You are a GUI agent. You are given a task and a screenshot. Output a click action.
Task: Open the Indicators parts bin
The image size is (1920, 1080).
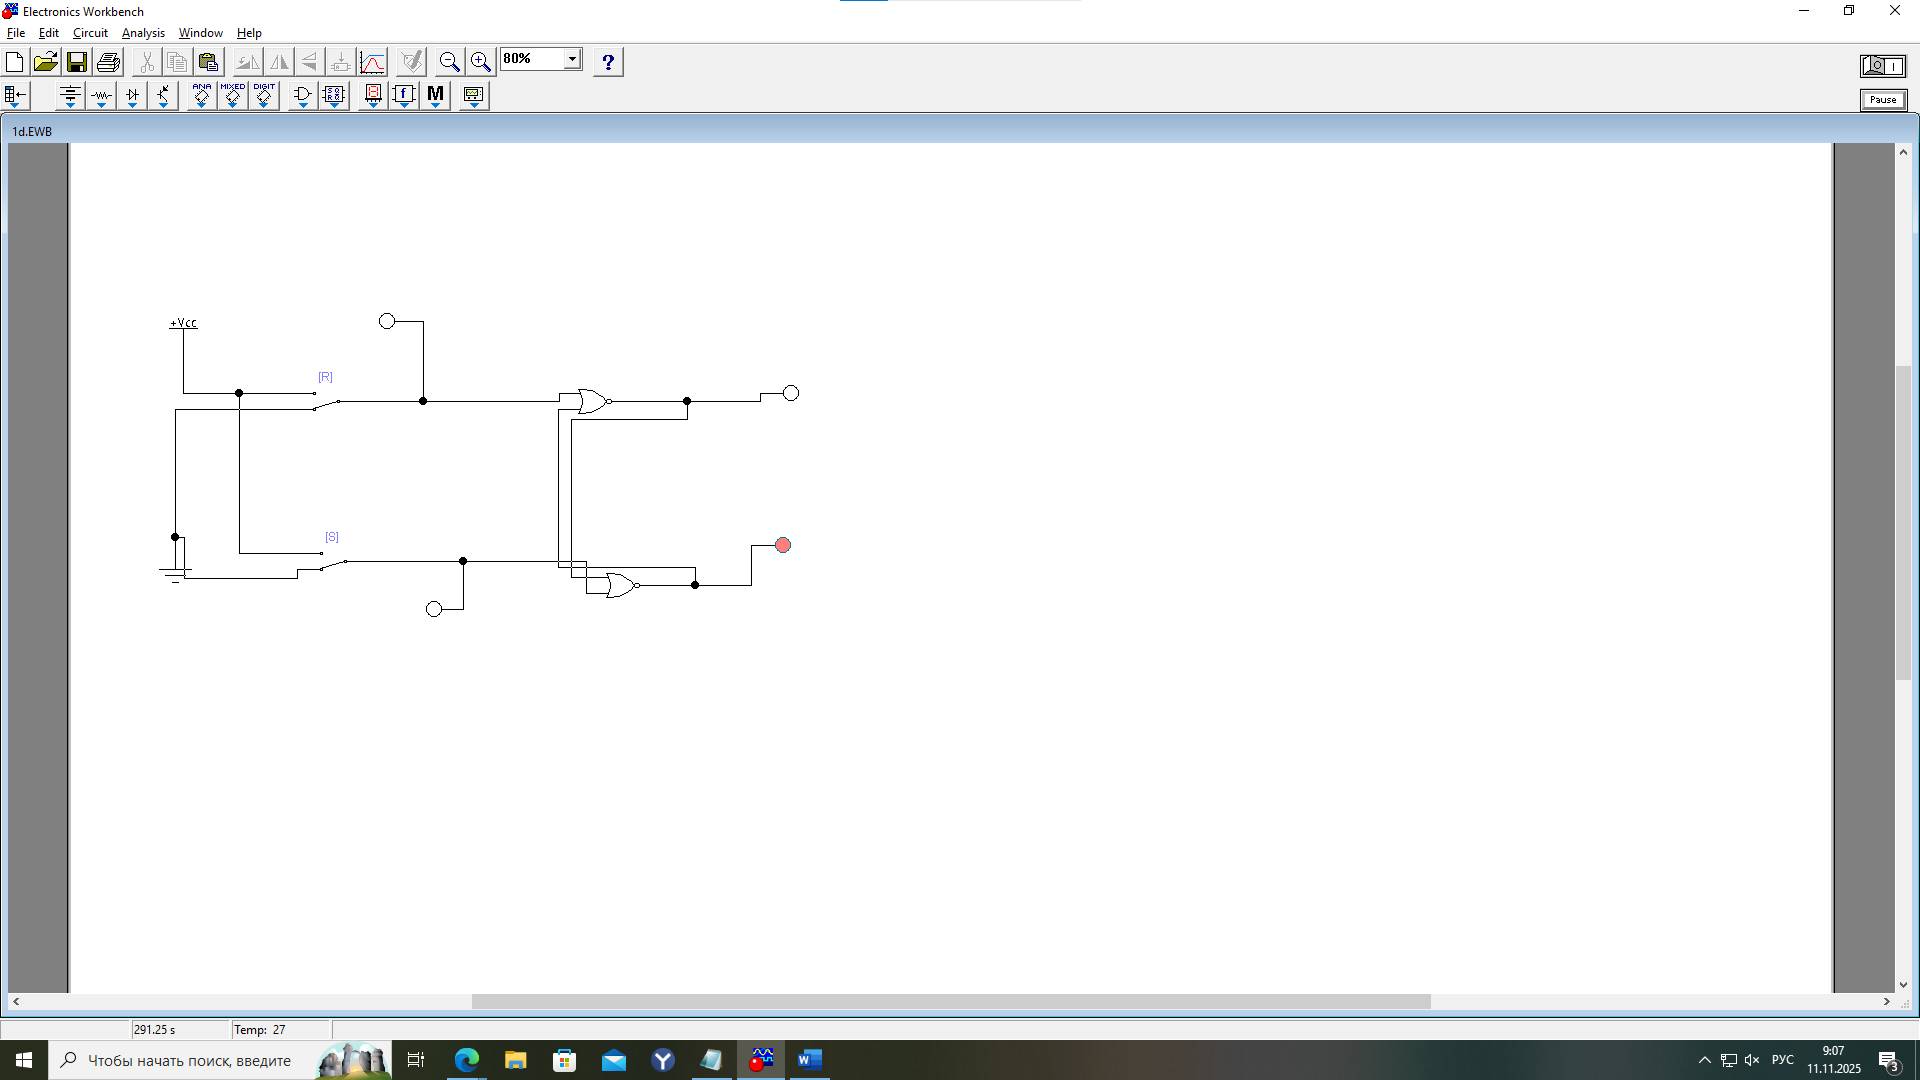(373, 96)
